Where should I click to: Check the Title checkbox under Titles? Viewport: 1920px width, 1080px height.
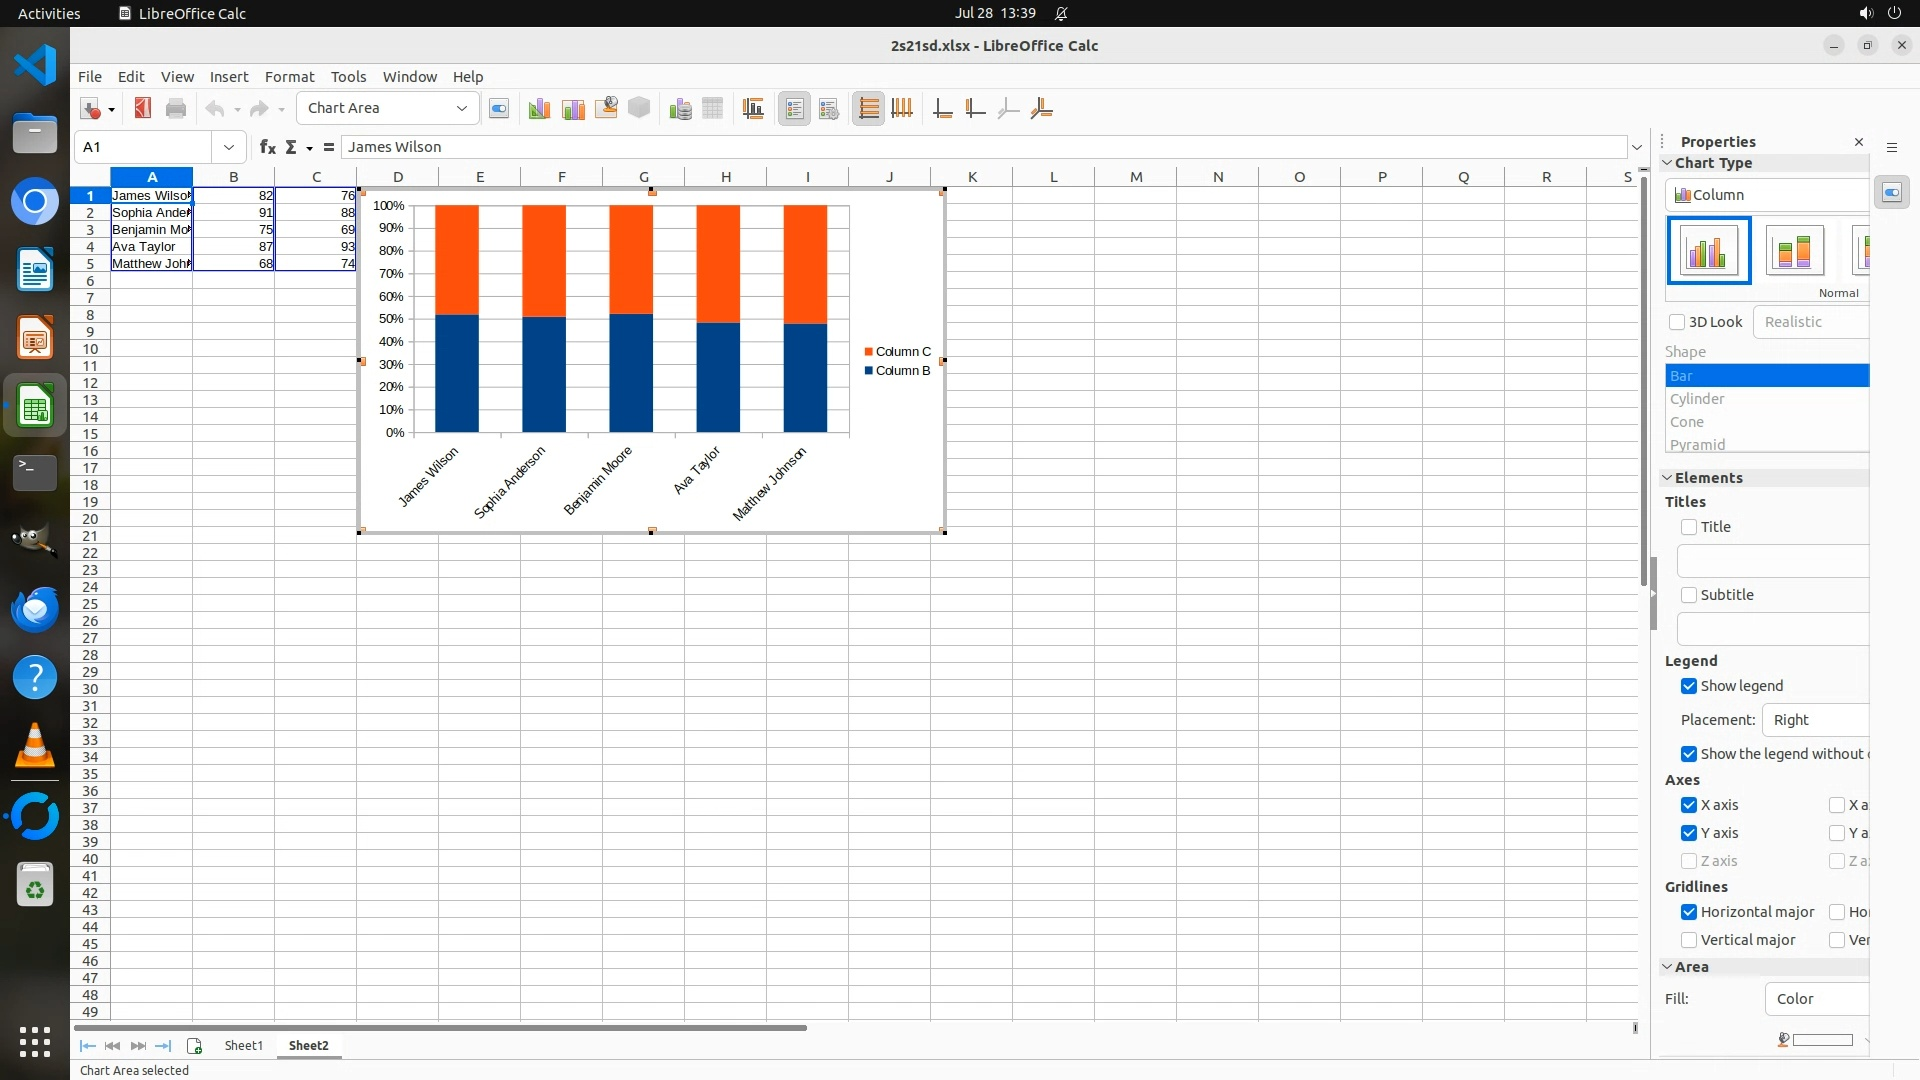point(1689,527)
